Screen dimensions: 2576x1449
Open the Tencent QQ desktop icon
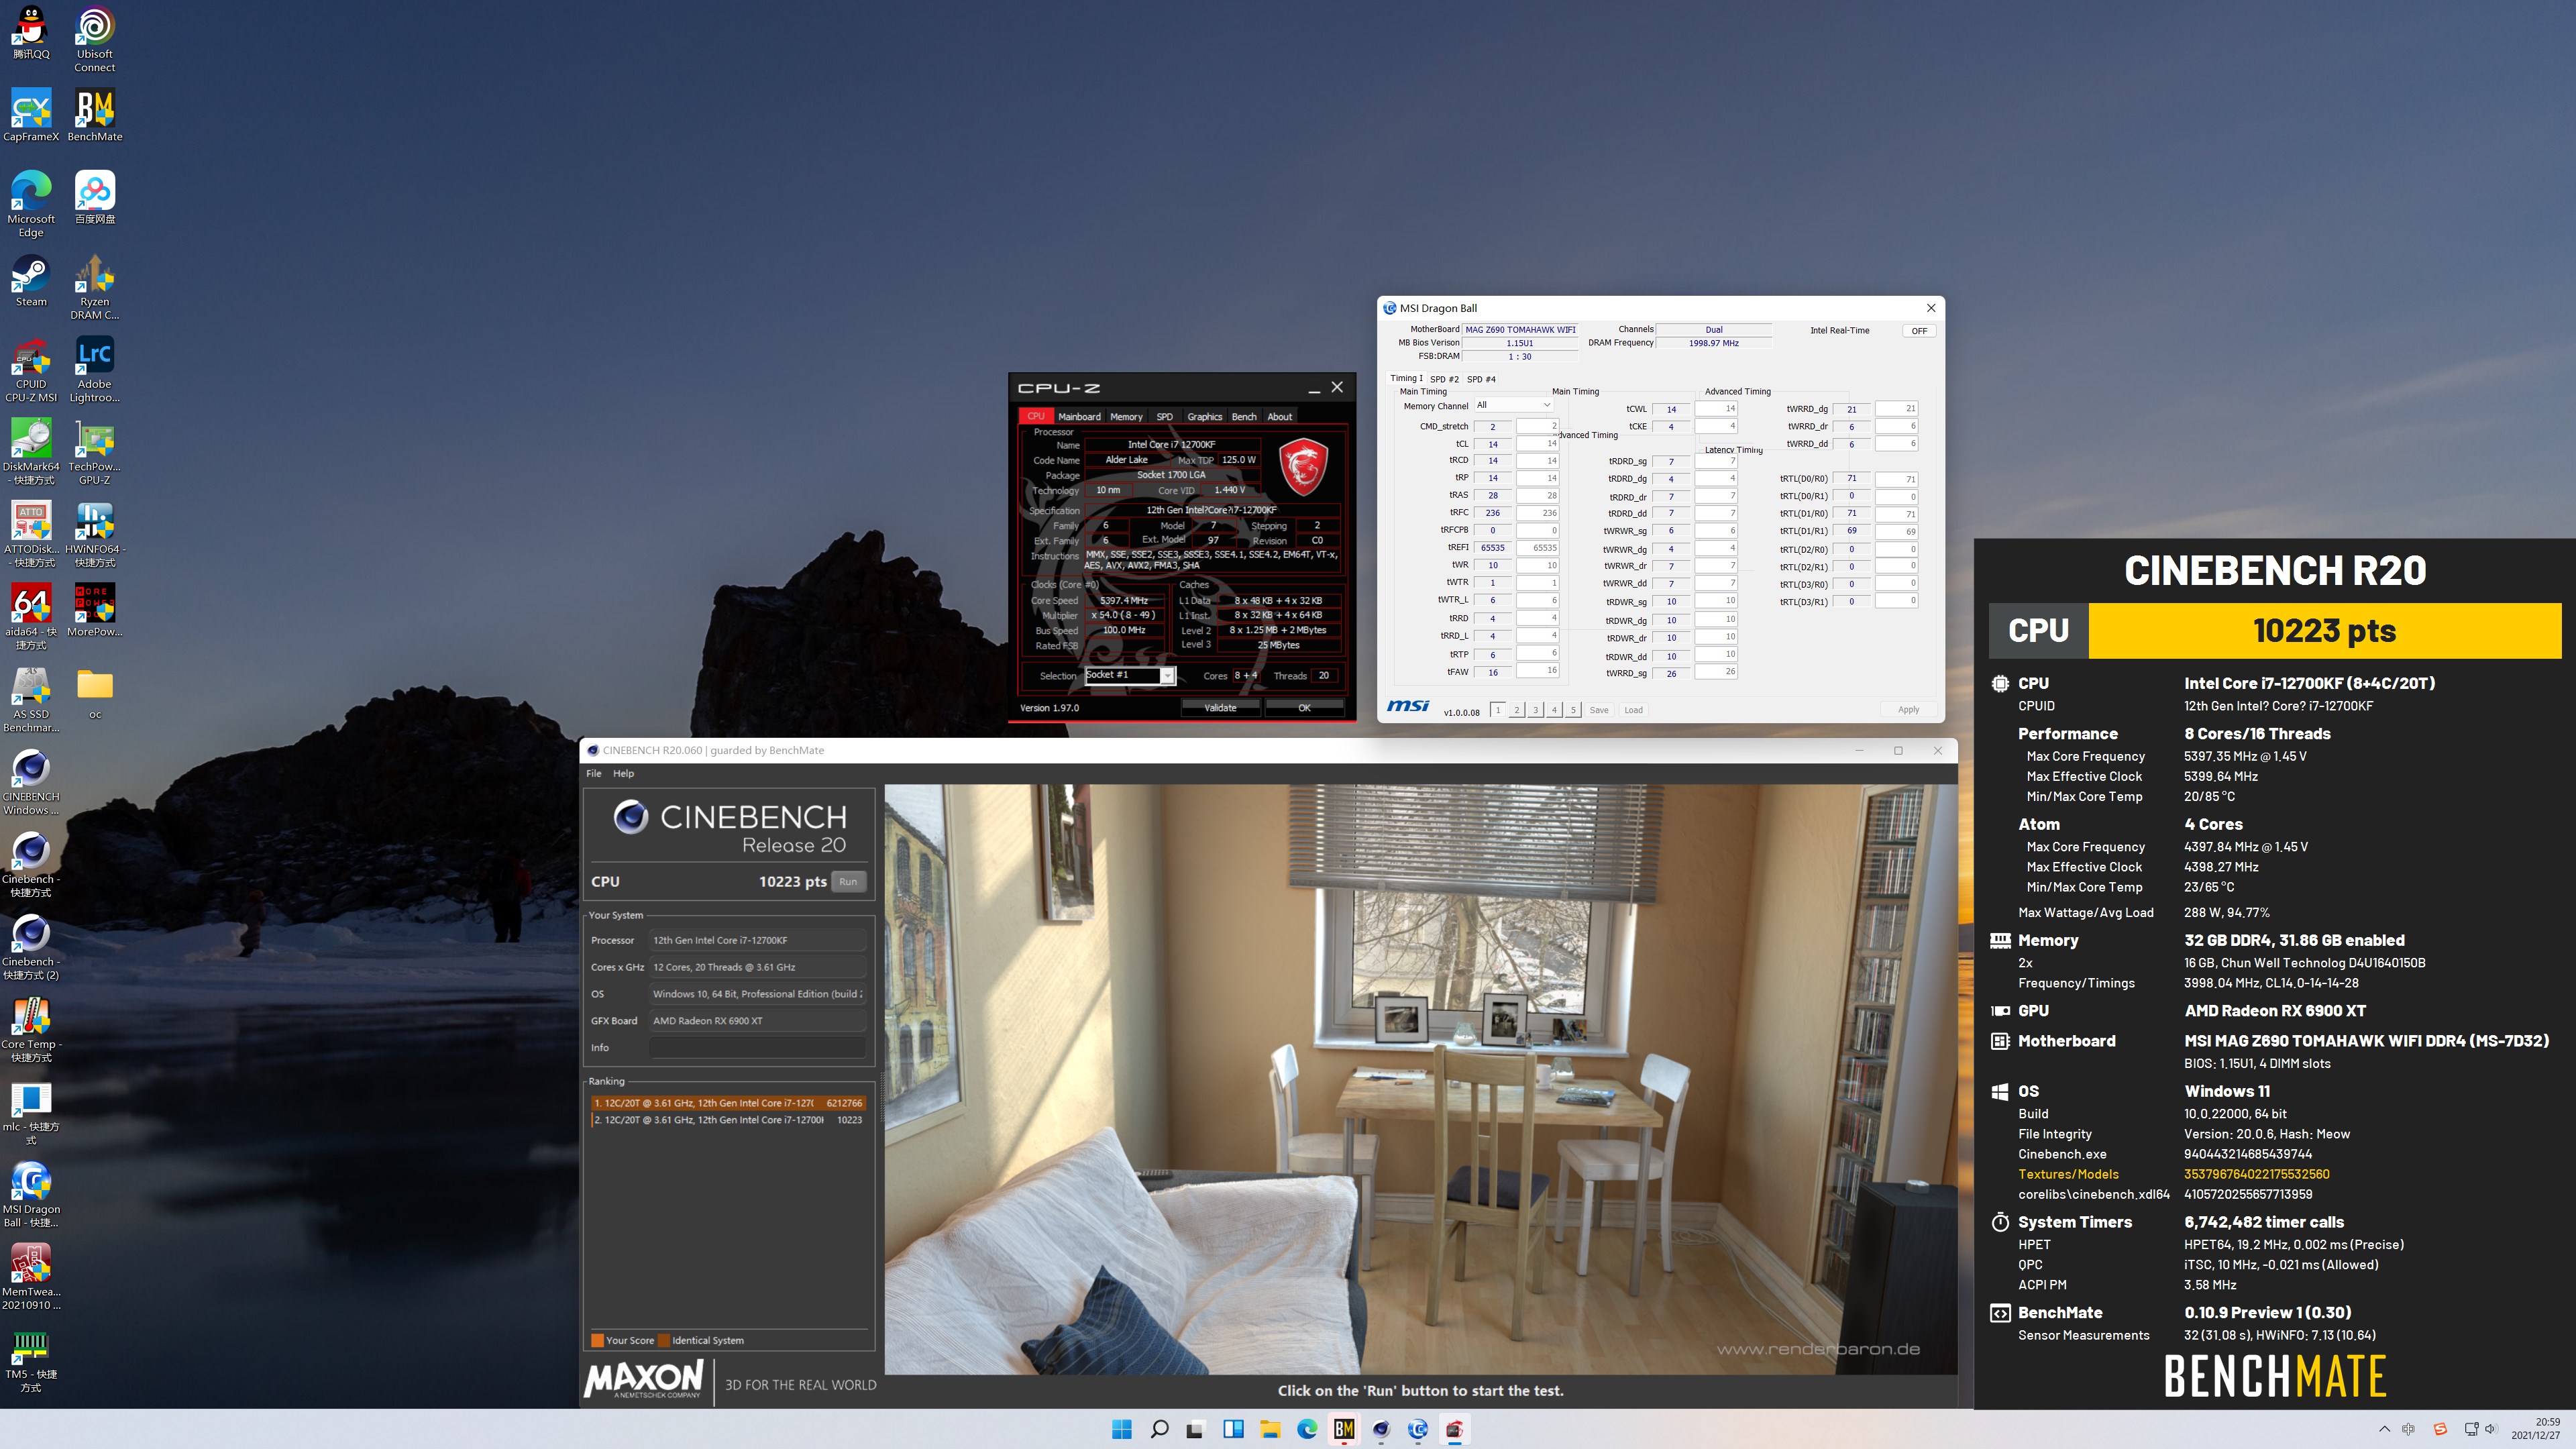pos(31,33)
